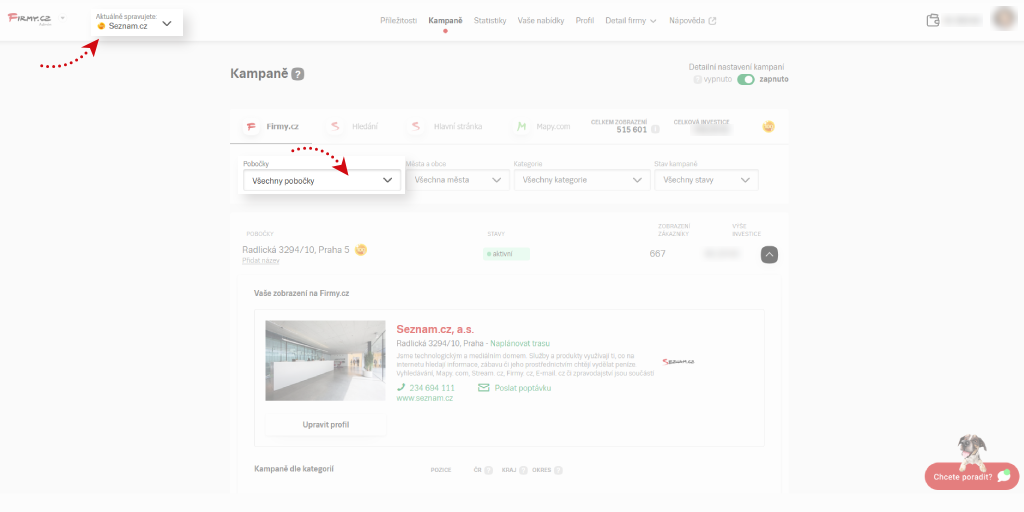
Task: Click the Poslat poptávku link
Action: [x=515, y=388]
